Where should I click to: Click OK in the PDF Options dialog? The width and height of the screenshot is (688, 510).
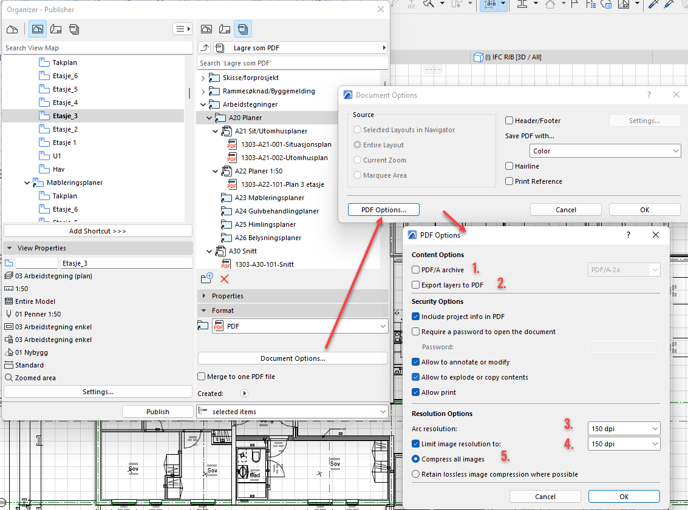624,496
